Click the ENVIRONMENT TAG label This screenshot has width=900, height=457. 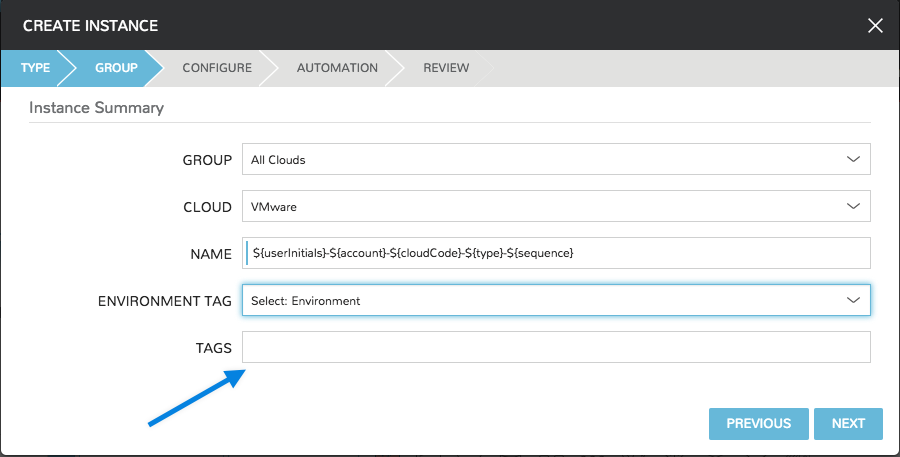tap(164, 301)
